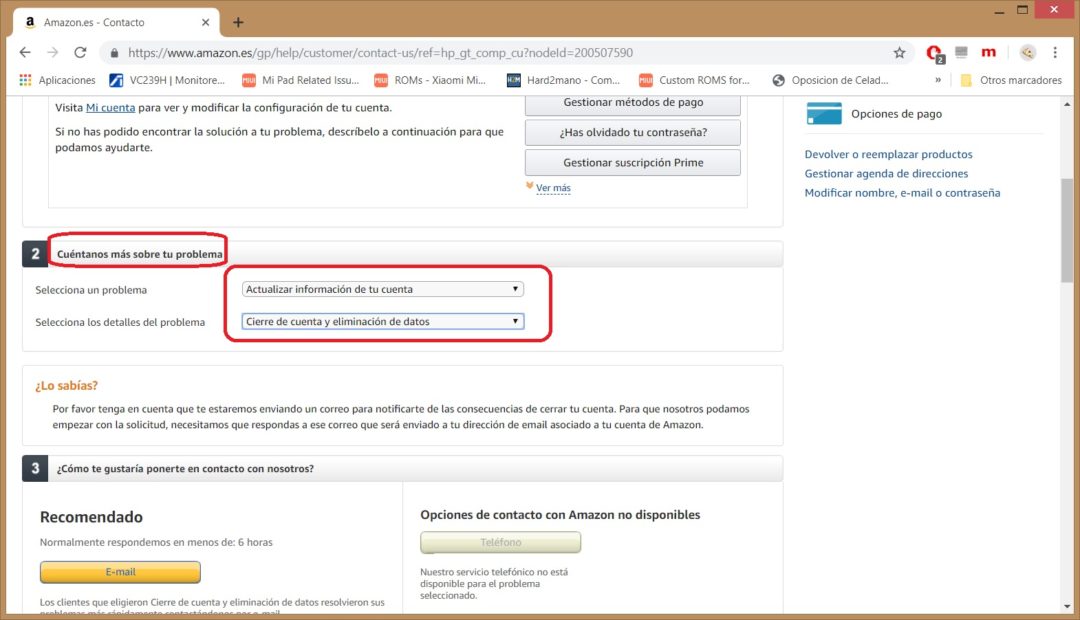Open a new browser tab
Screen dimensions: 1080x620
pos(238,21)
